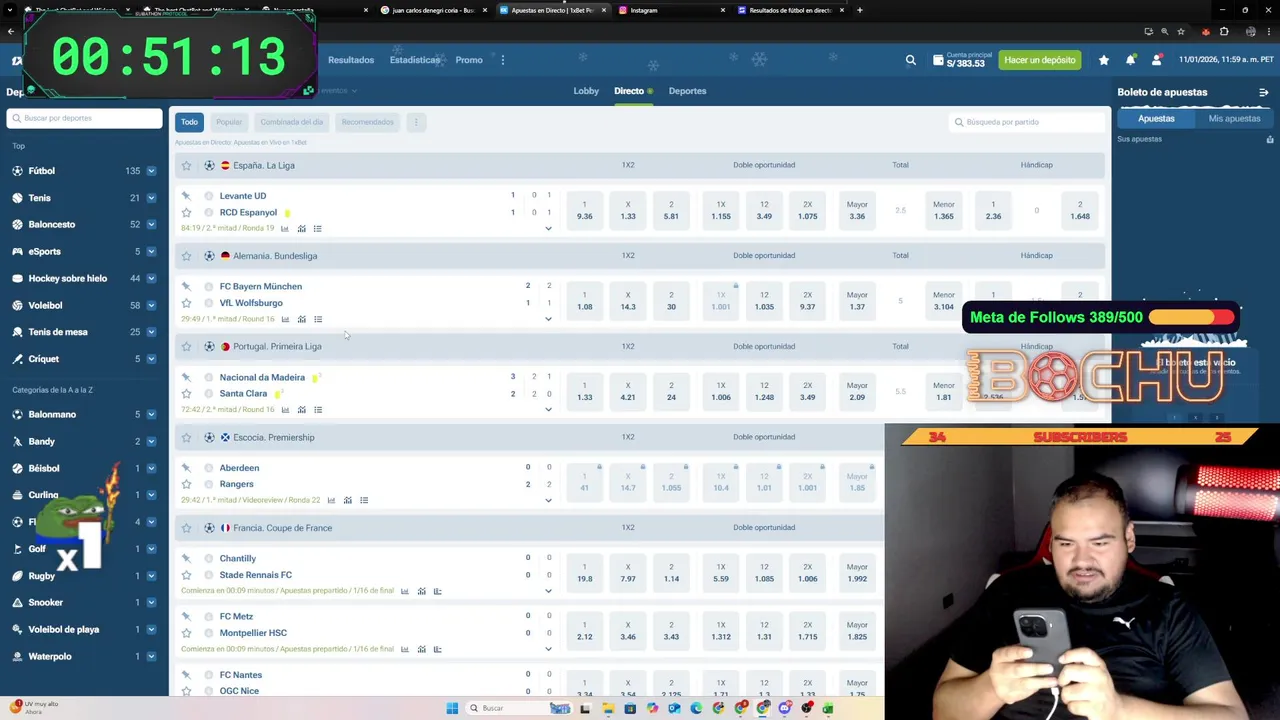Open markets list icon for Santa Clara match
Image resolution: width=1280 pixels, height=720 pixels.
click(x=318, y=409)
